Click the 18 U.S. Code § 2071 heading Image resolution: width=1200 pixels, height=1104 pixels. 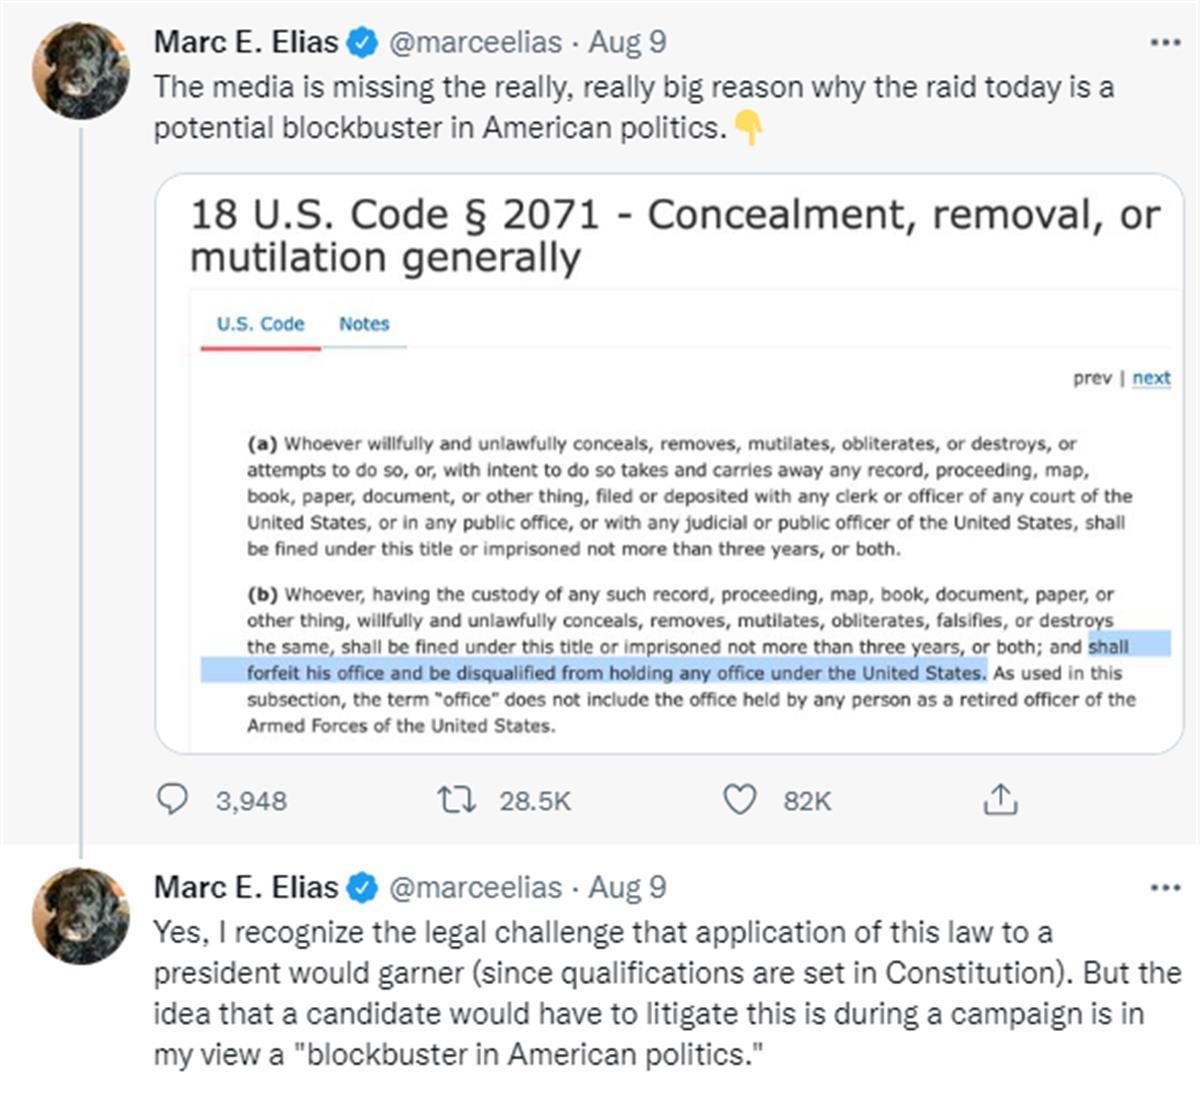[x=674, y=236]
